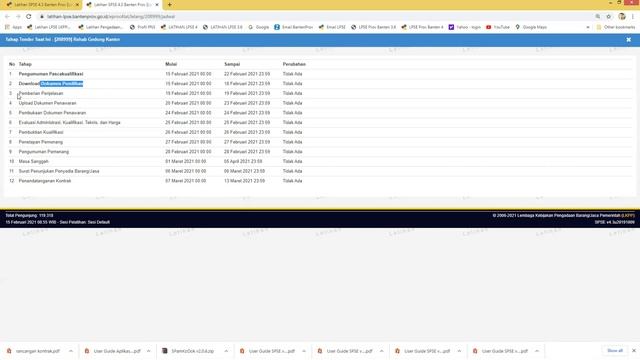Screen dimensions: 640x360
Task: Close the Tahap Tender dialog with its X
Action: tap(629, 40)
